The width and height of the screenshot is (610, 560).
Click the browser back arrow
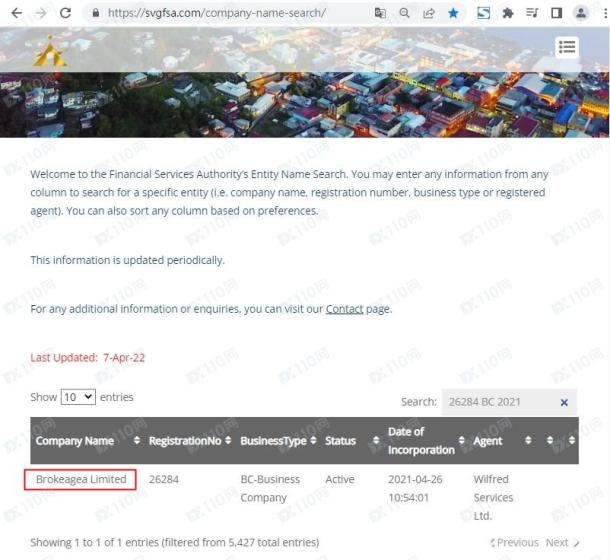tap(17, 13)
